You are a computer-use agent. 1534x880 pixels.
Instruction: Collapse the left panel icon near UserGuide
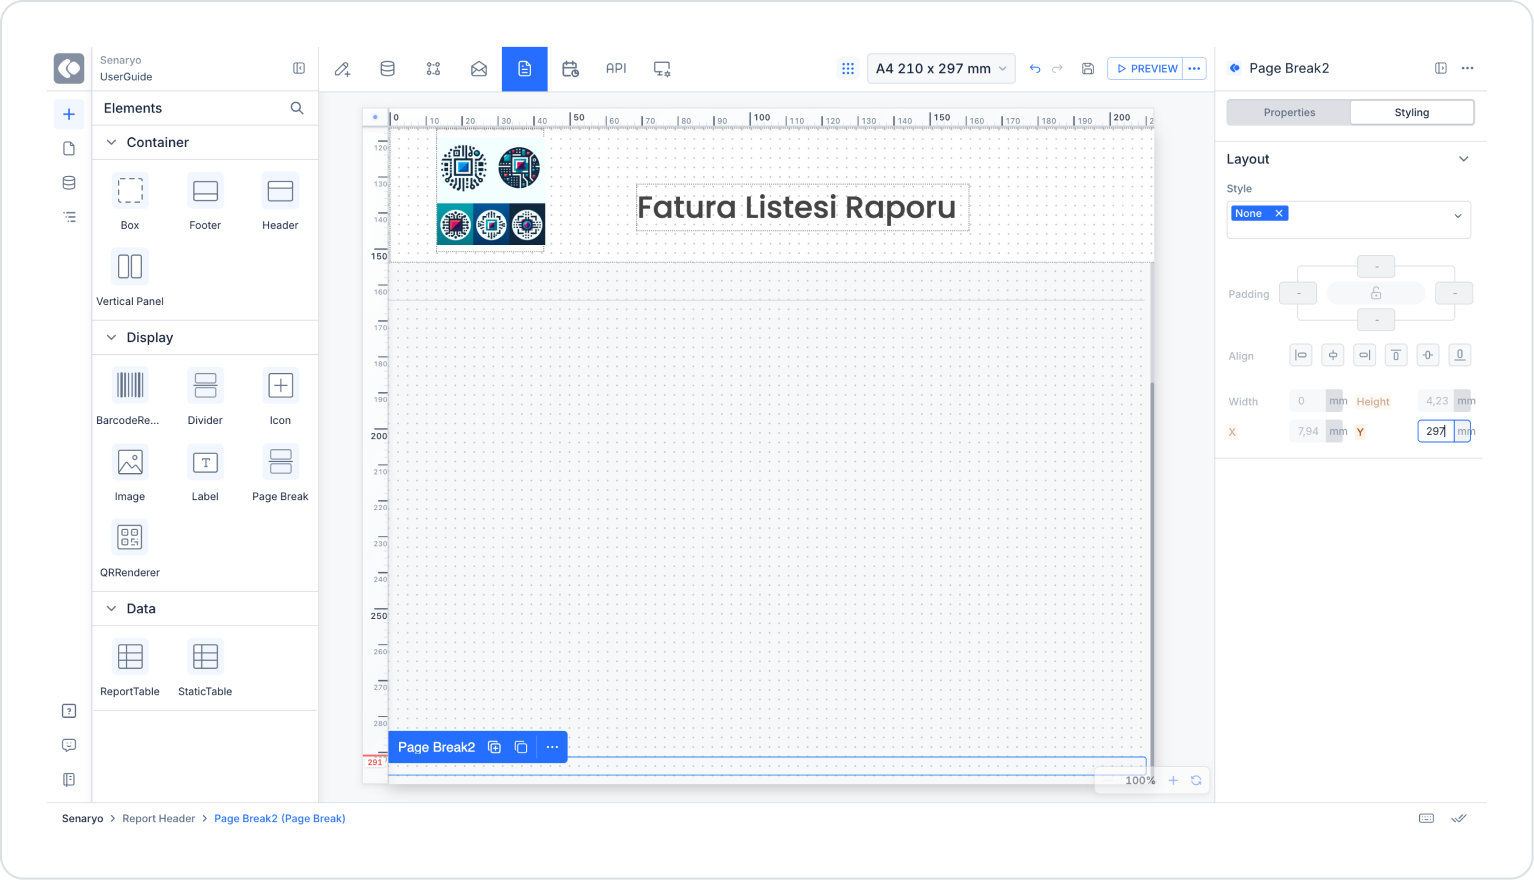point(299,68)
